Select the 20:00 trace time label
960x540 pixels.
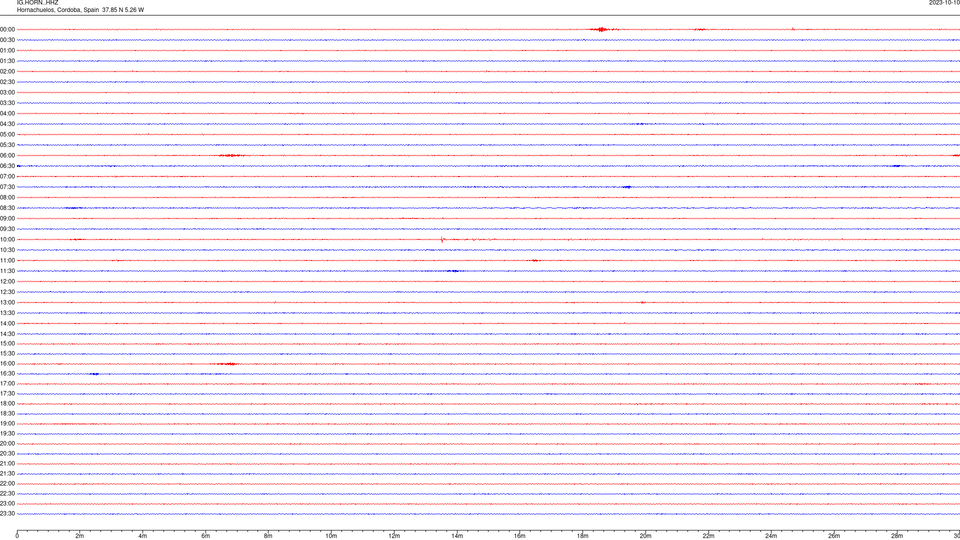[7, 444]
